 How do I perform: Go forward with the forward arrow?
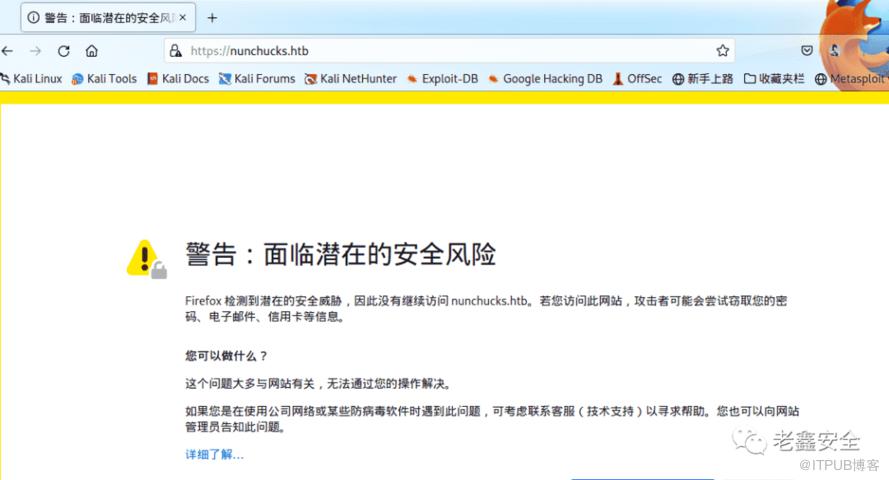click(35, 51)
